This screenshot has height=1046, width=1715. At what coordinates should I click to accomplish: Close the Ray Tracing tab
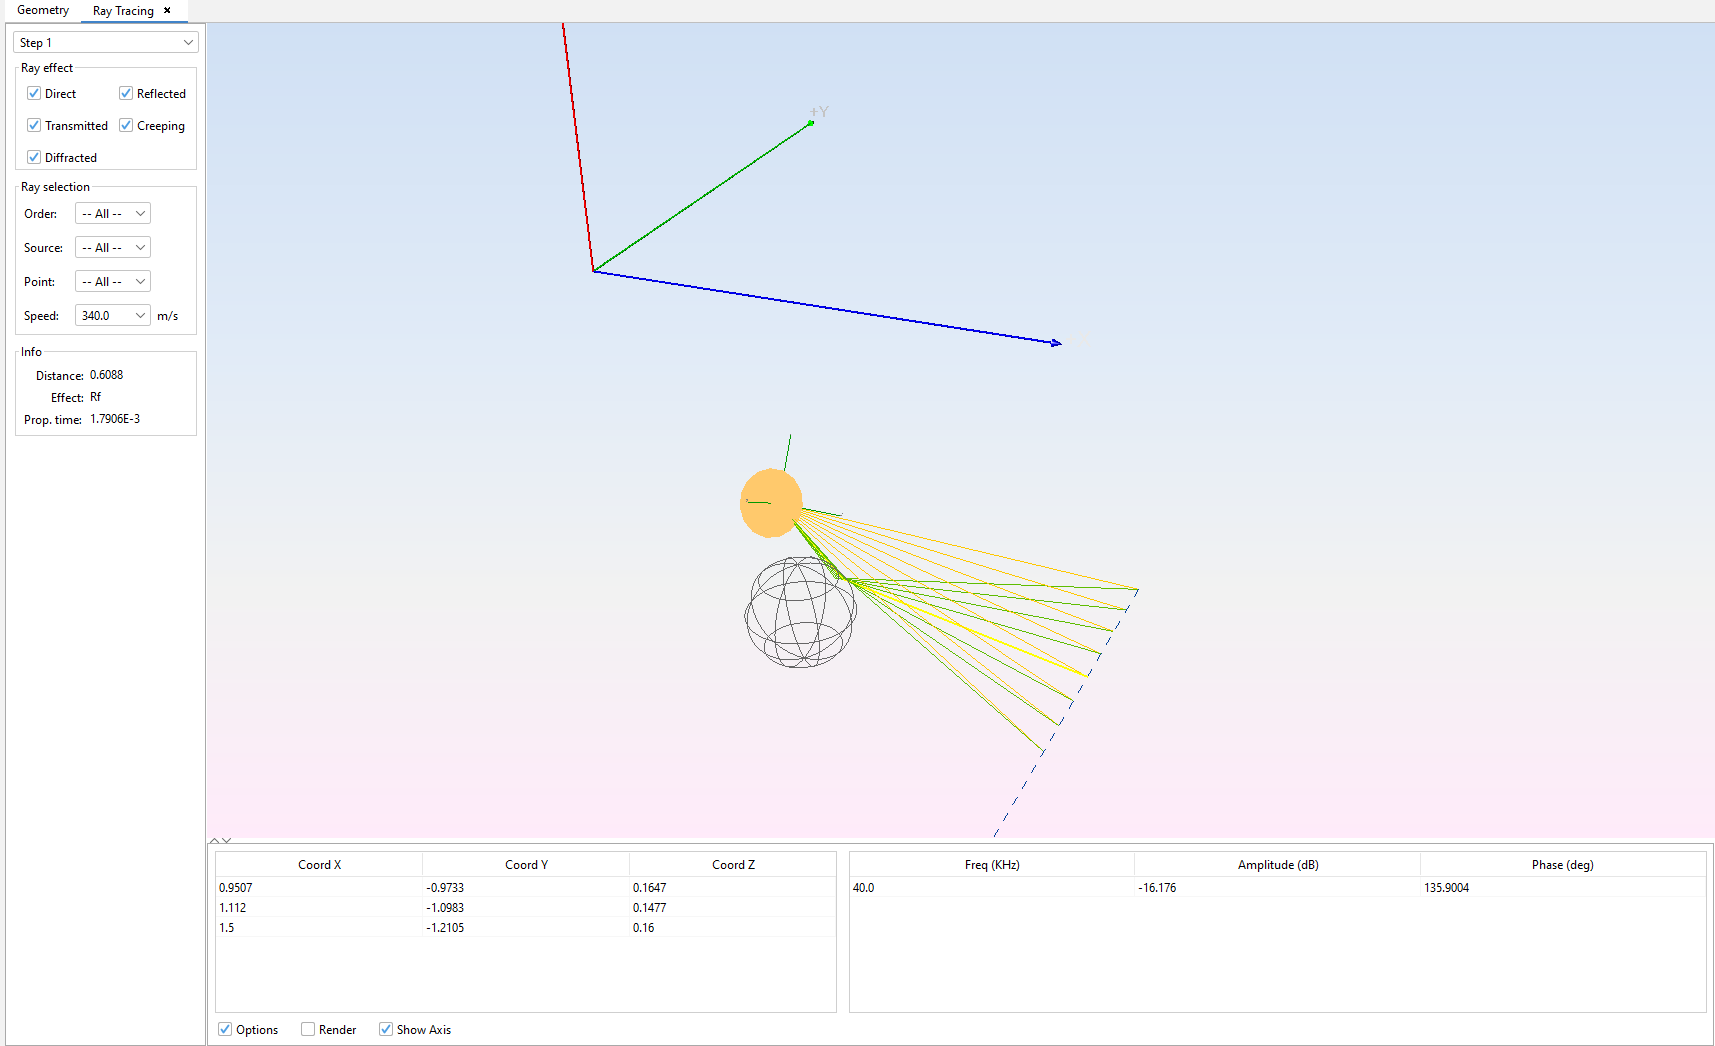click(x=167, y=11)
